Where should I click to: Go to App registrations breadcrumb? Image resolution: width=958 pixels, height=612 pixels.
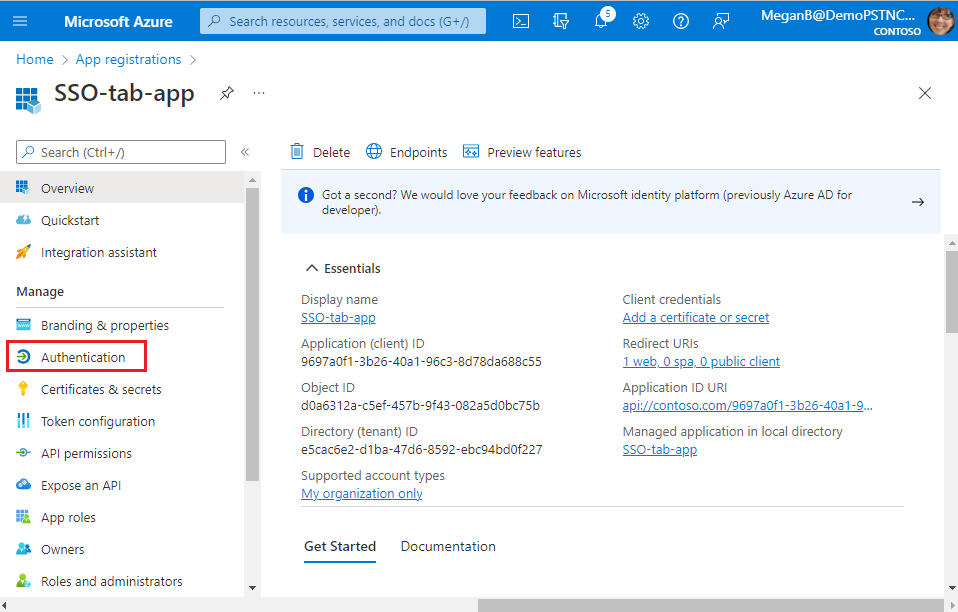(128, 59)
